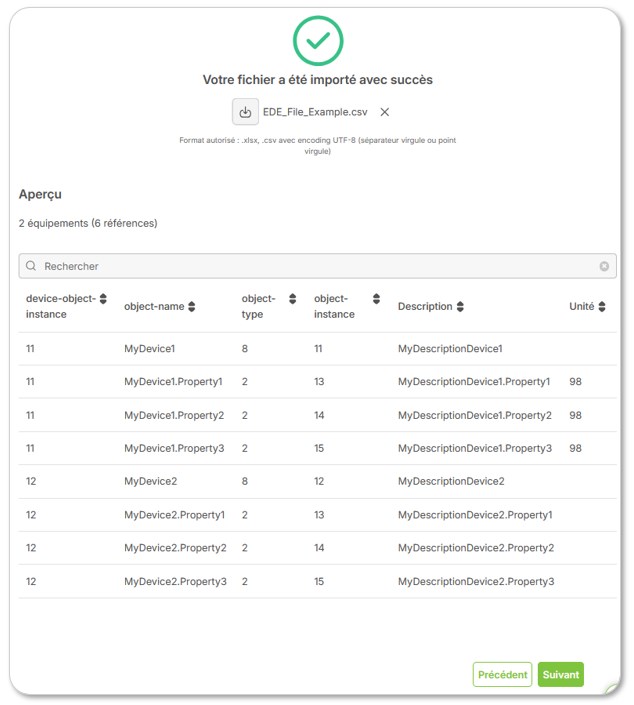The image size is (634, 705).
Task: Sort by object-name column
Action: point(192,306)
